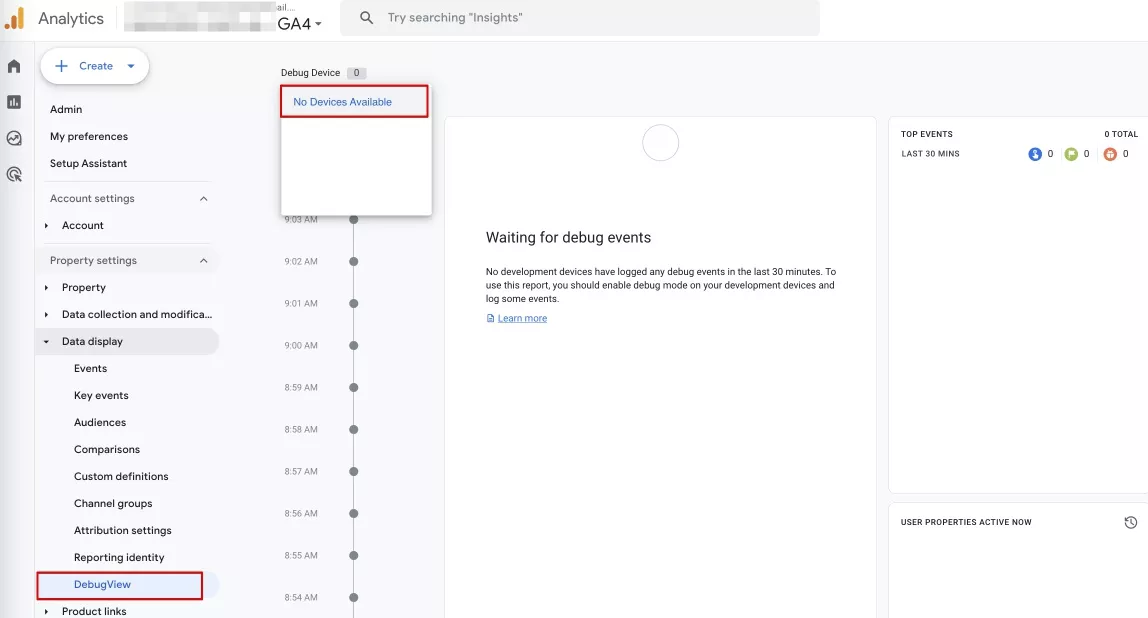Open the Admin menu item
Screen dimensions: 1148x618
[66, 109]
